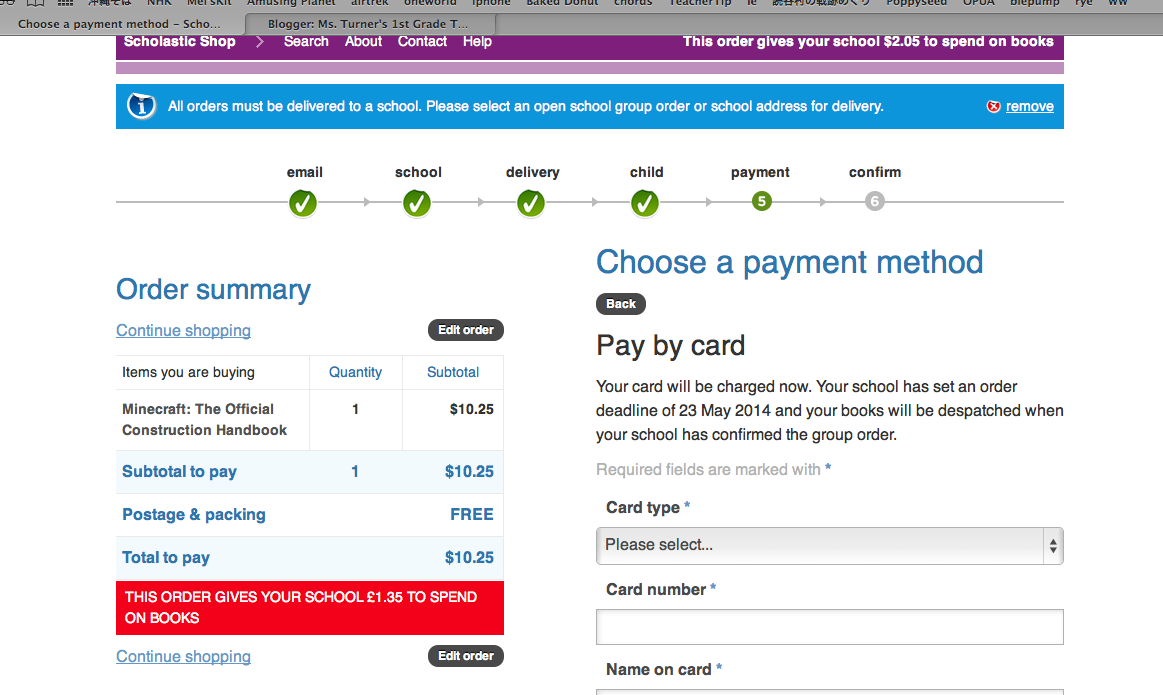
Task: Click the info icon in blue notice
Action: click(142, 105)
